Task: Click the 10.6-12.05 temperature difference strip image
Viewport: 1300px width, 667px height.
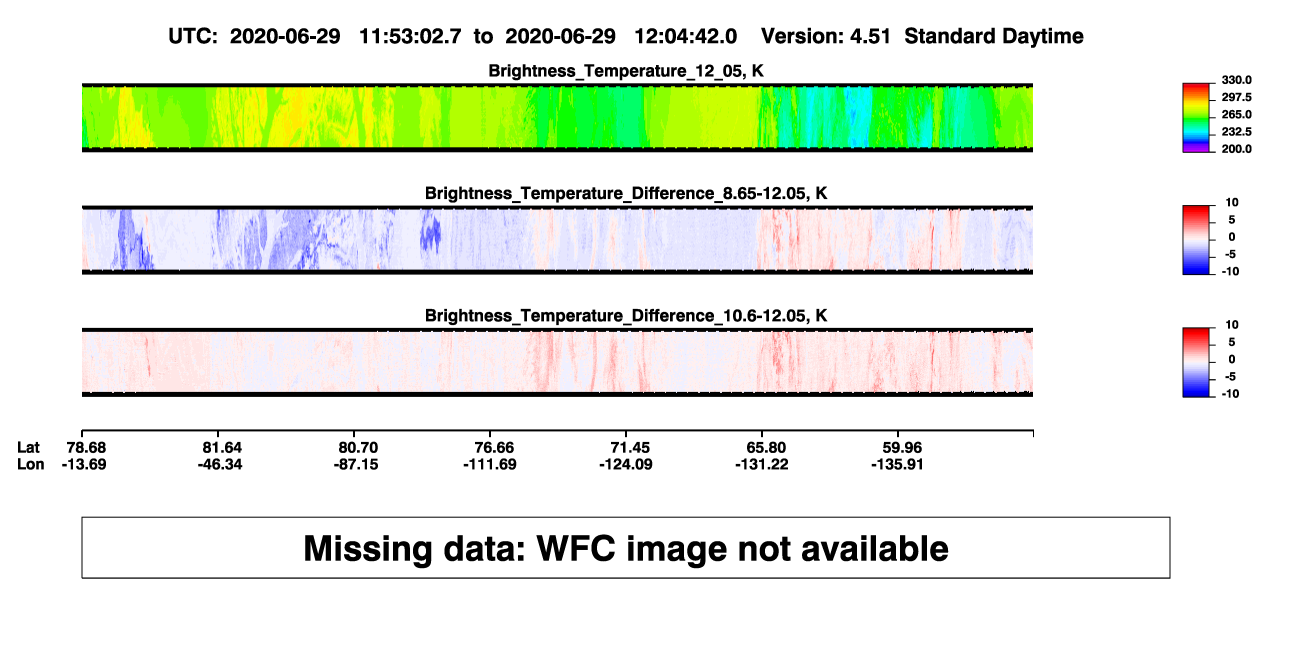Action: pyautogui.click(x=557, y=363)
